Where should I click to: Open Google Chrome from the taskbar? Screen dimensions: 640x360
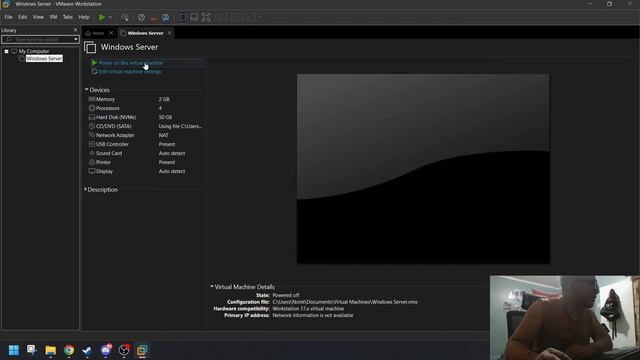(69, 350)
